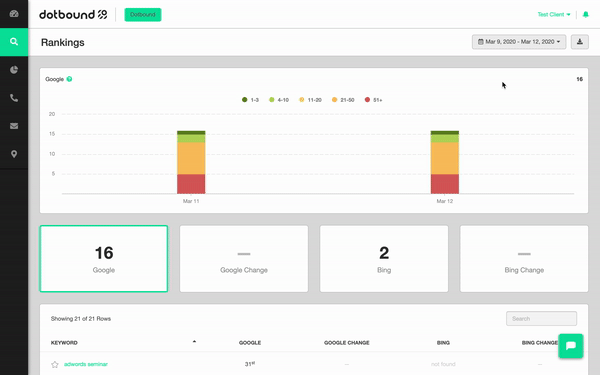Image resolution: width=600 pixels, height=375 pixels.
Task: Click the Google help question mark icon
Action: (69, 79)
